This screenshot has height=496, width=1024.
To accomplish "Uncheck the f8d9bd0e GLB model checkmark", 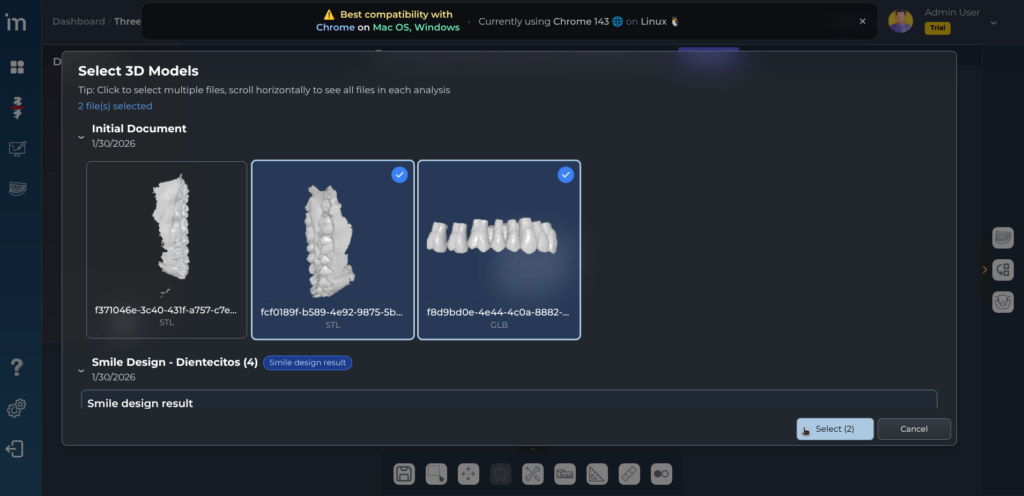I will (565, 175).
